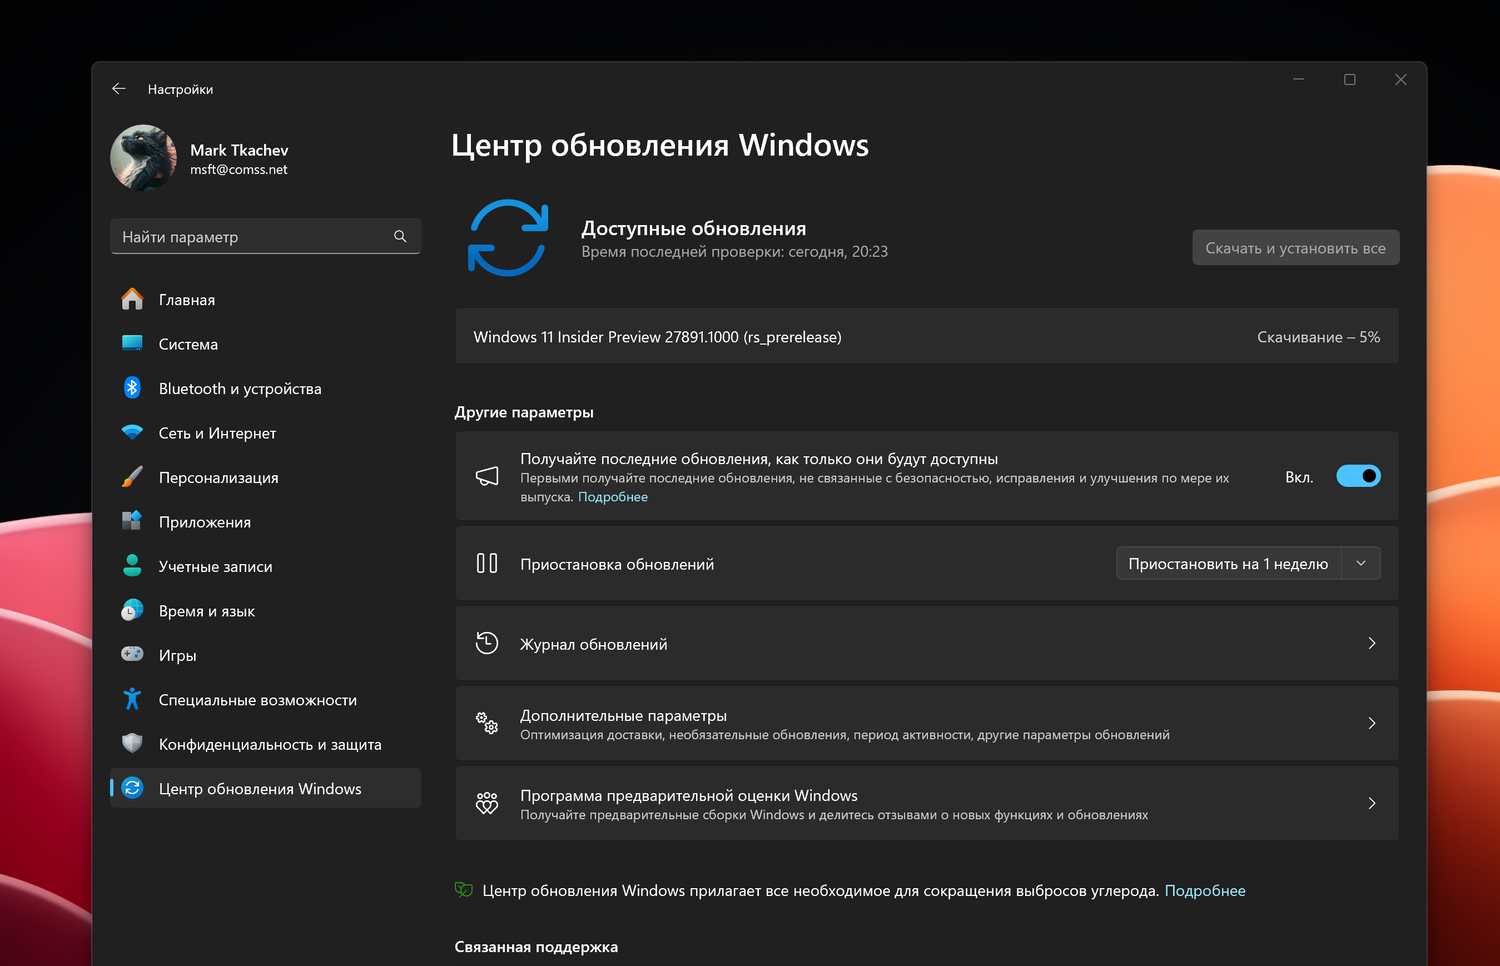The image size is (1500, 966).
Task: Select the Bluetooth и устройства icon in sidebar
Action: [x=132, y=388]
